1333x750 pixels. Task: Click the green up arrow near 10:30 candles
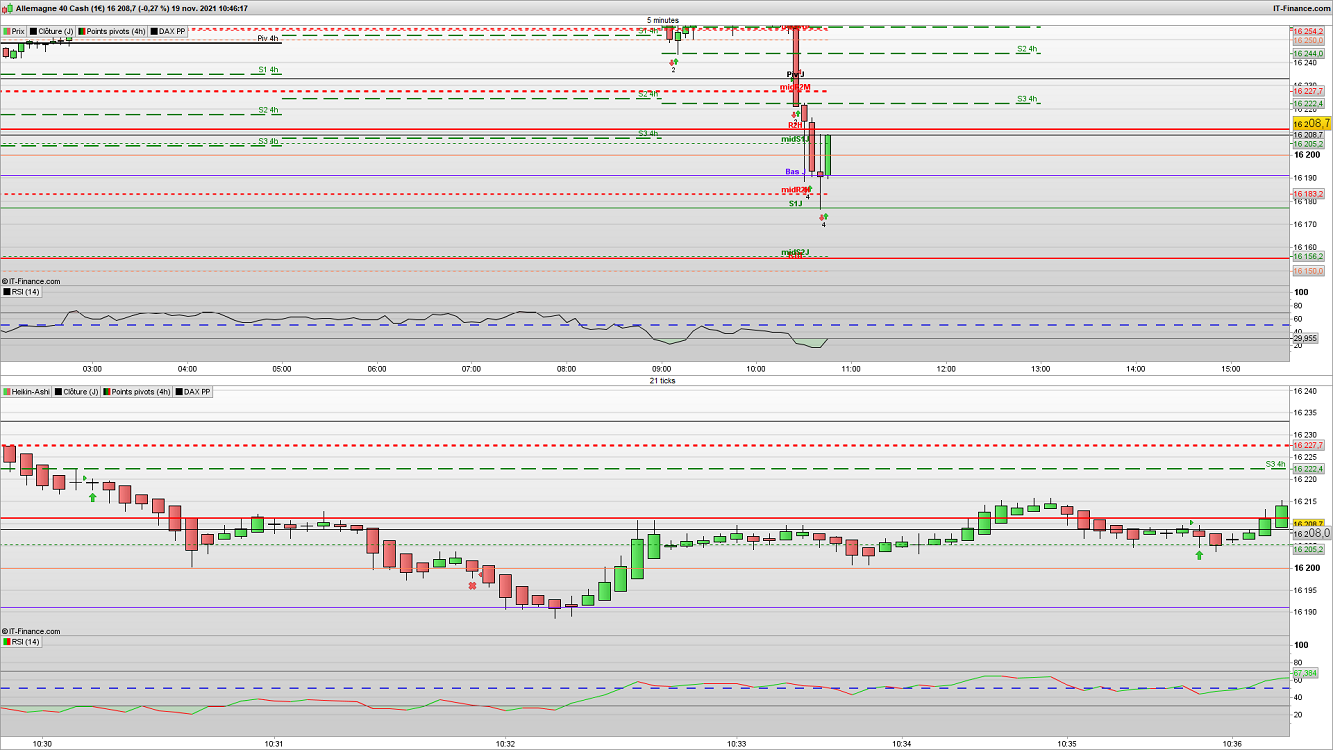pyautogui.click(x=93, y=496)
